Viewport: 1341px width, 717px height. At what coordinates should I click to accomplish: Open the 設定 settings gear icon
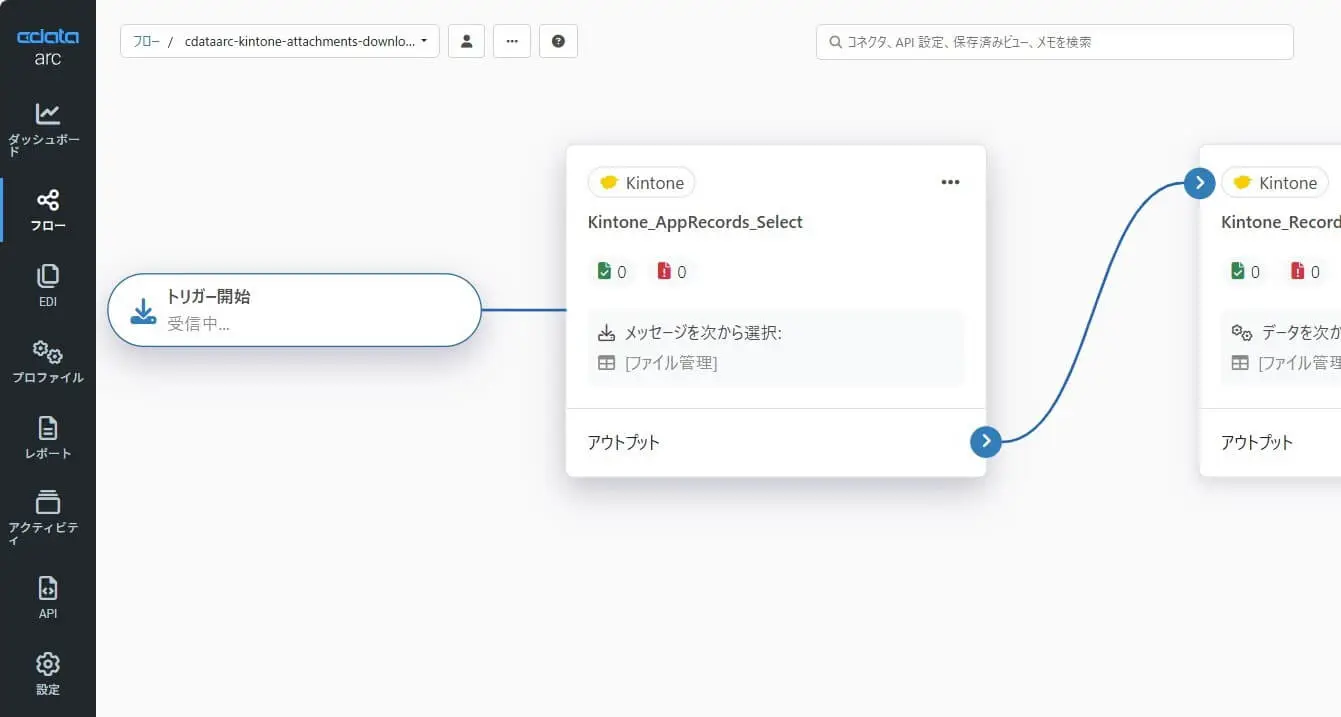pos(47,664)
